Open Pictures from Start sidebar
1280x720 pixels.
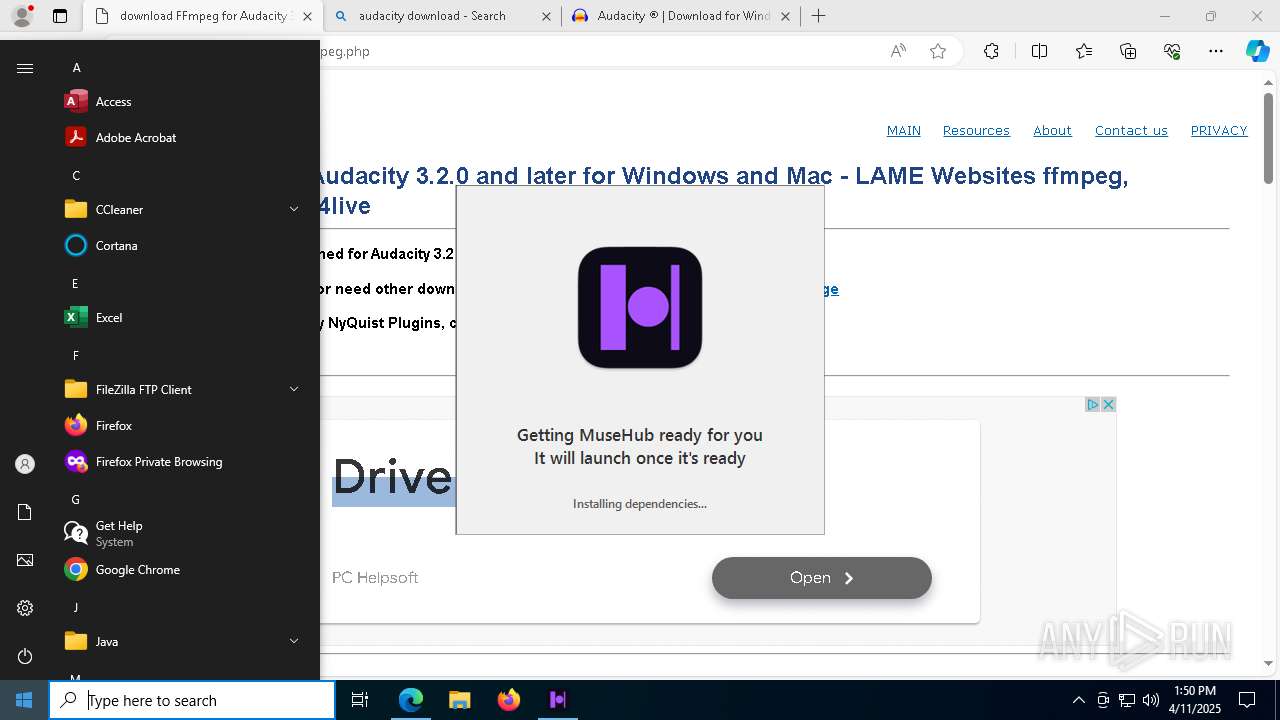coord(25,560)
